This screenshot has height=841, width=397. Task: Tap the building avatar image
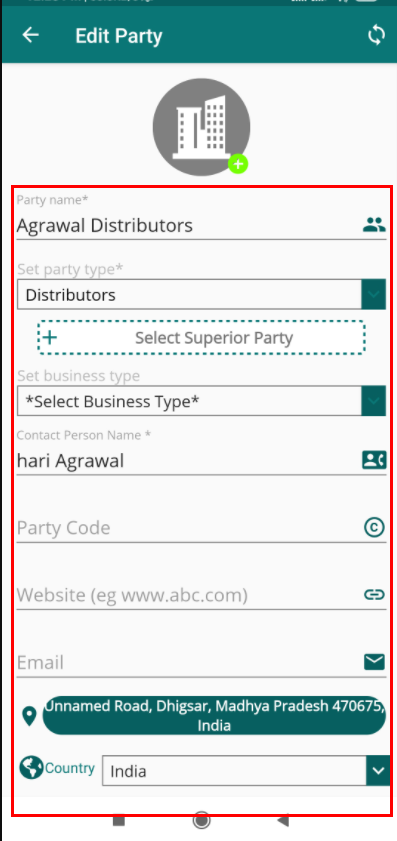tap(201, 127)
